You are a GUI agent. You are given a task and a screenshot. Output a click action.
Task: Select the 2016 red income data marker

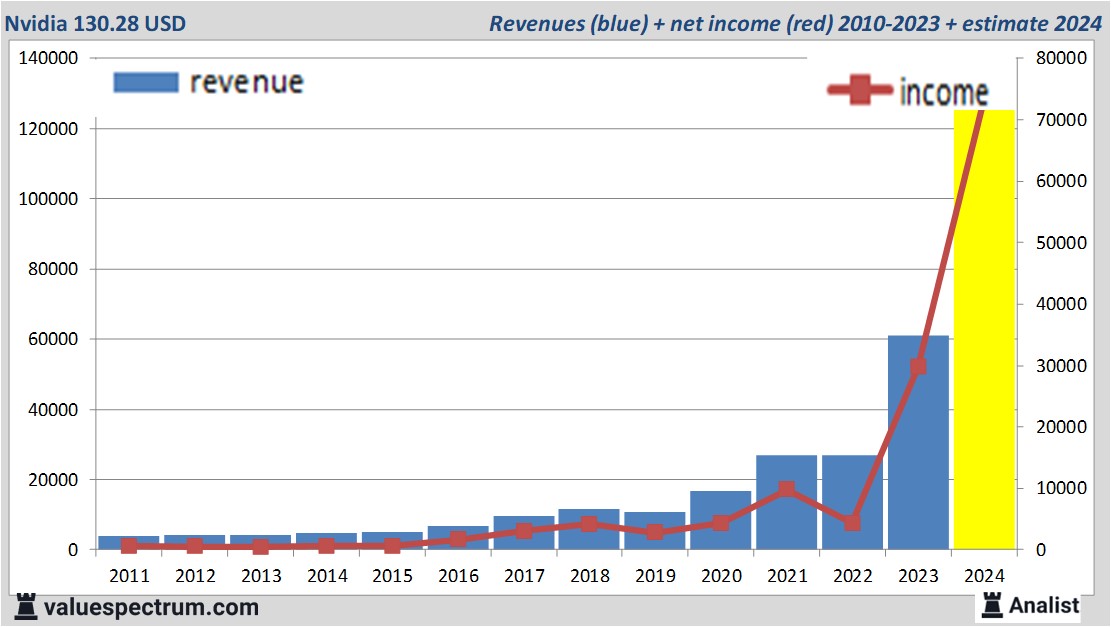[457, 539]
